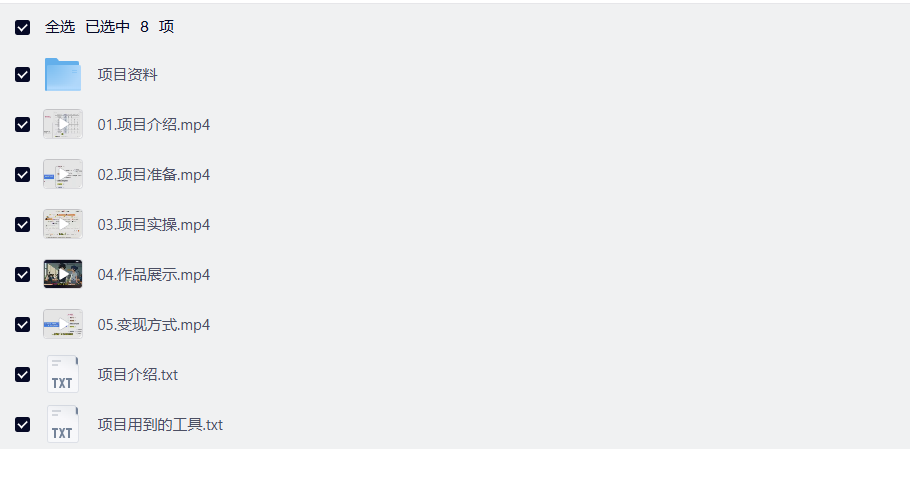The height and width of the screenshot is (485, 910).
Task: Click the 项目用到的工具.txt file icon
Action: point(63,425)
